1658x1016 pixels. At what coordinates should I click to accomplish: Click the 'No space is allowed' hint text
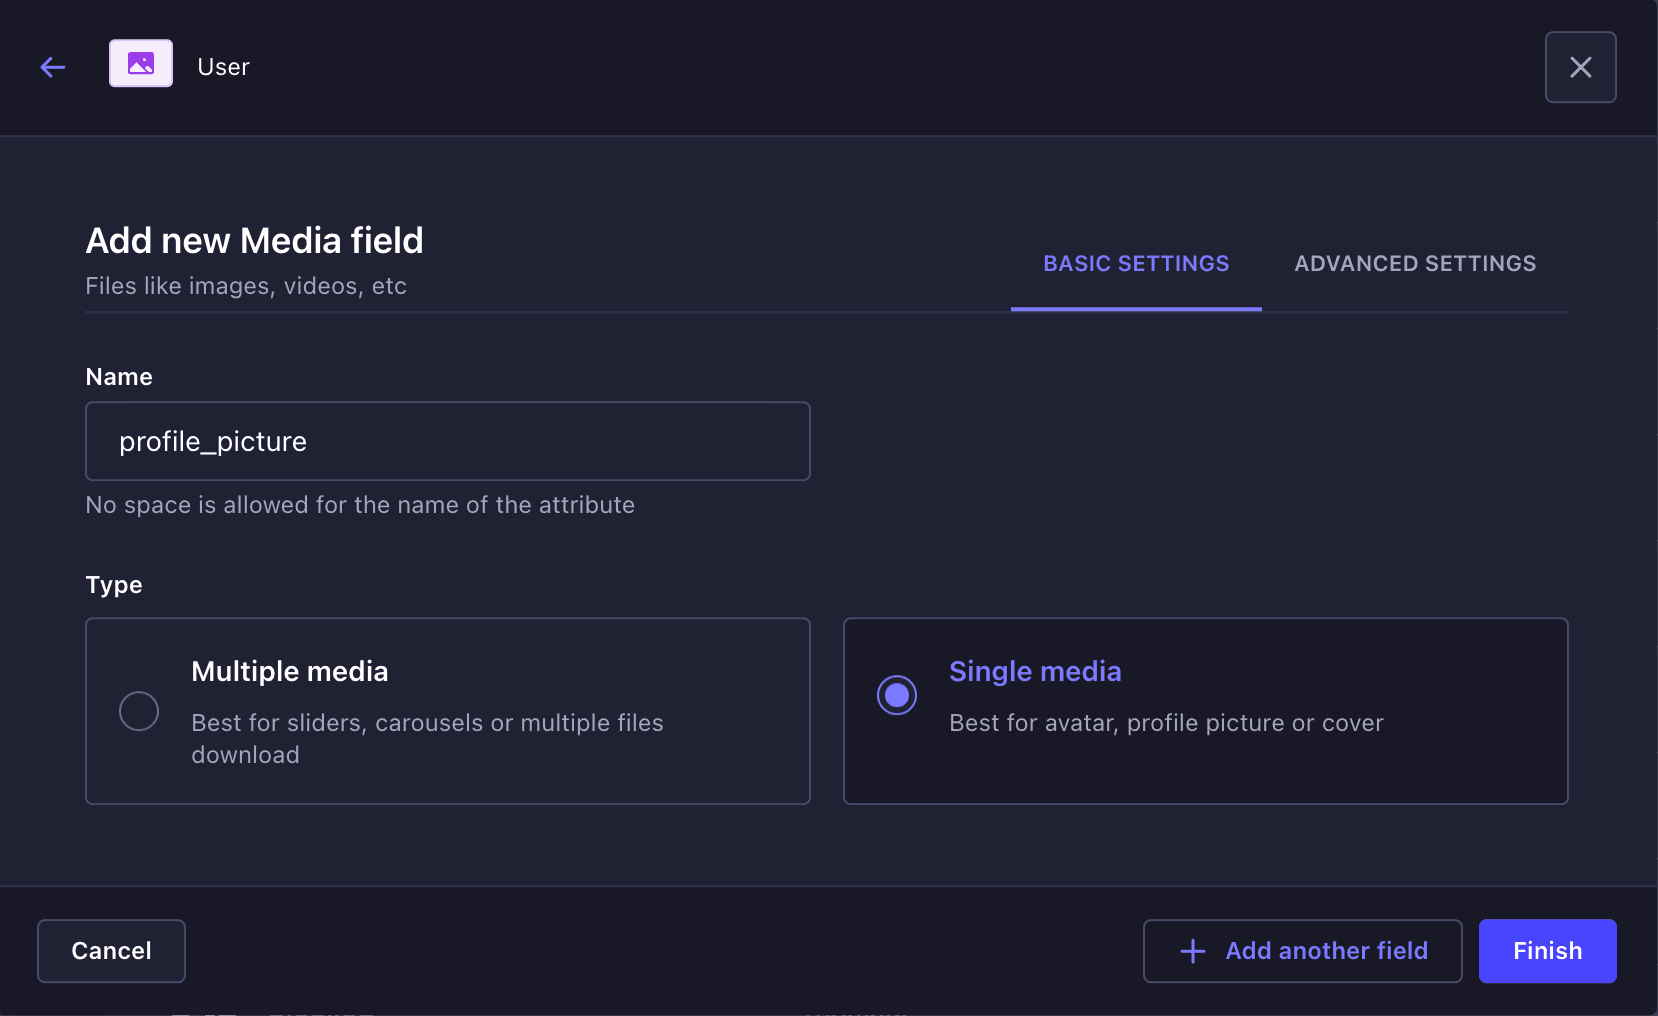pyautogui.click(x=360, y=505)
